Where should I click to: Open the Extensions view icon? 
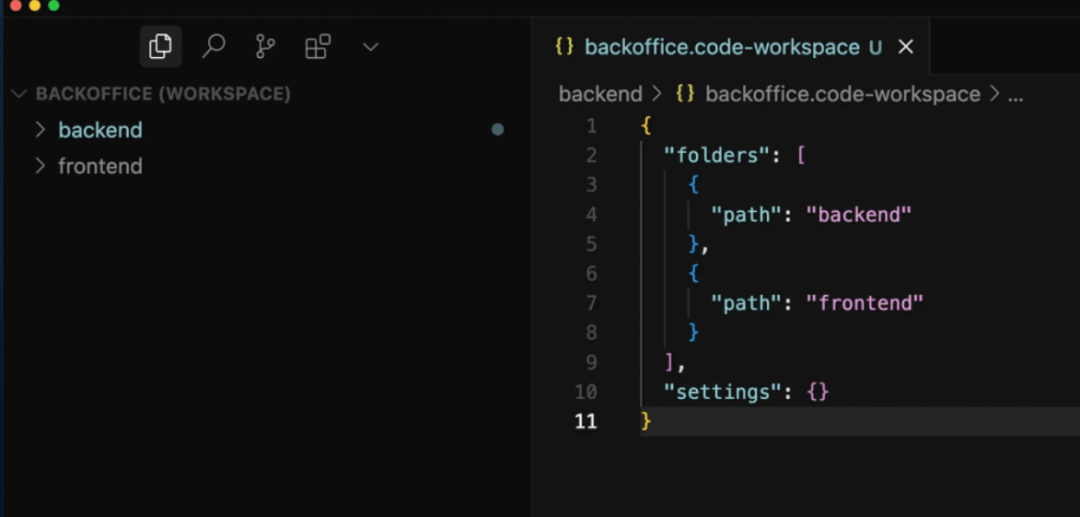click(x=318, y=46)
